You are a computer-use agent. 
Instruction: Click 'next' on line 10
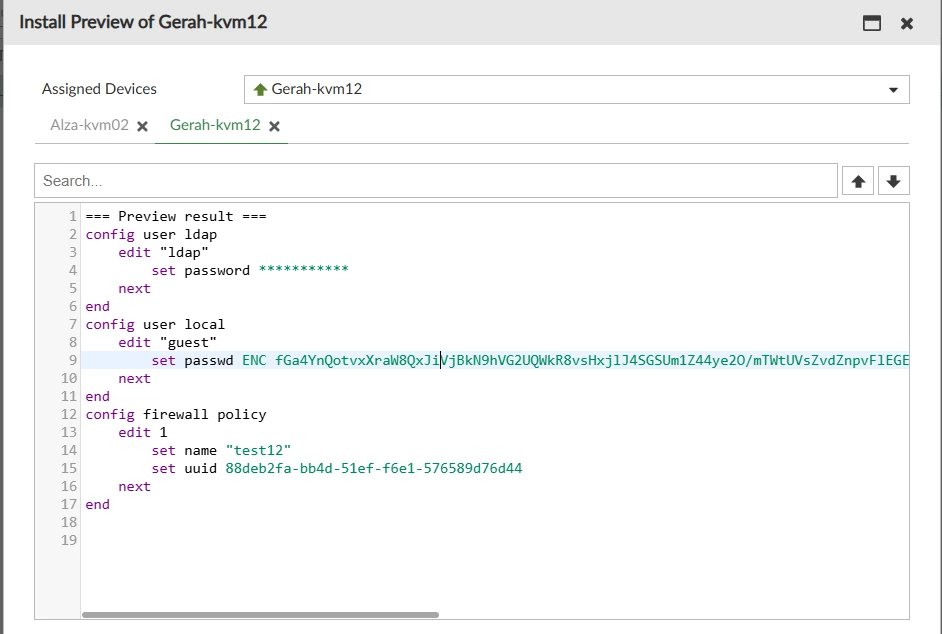tap(135, 379)
